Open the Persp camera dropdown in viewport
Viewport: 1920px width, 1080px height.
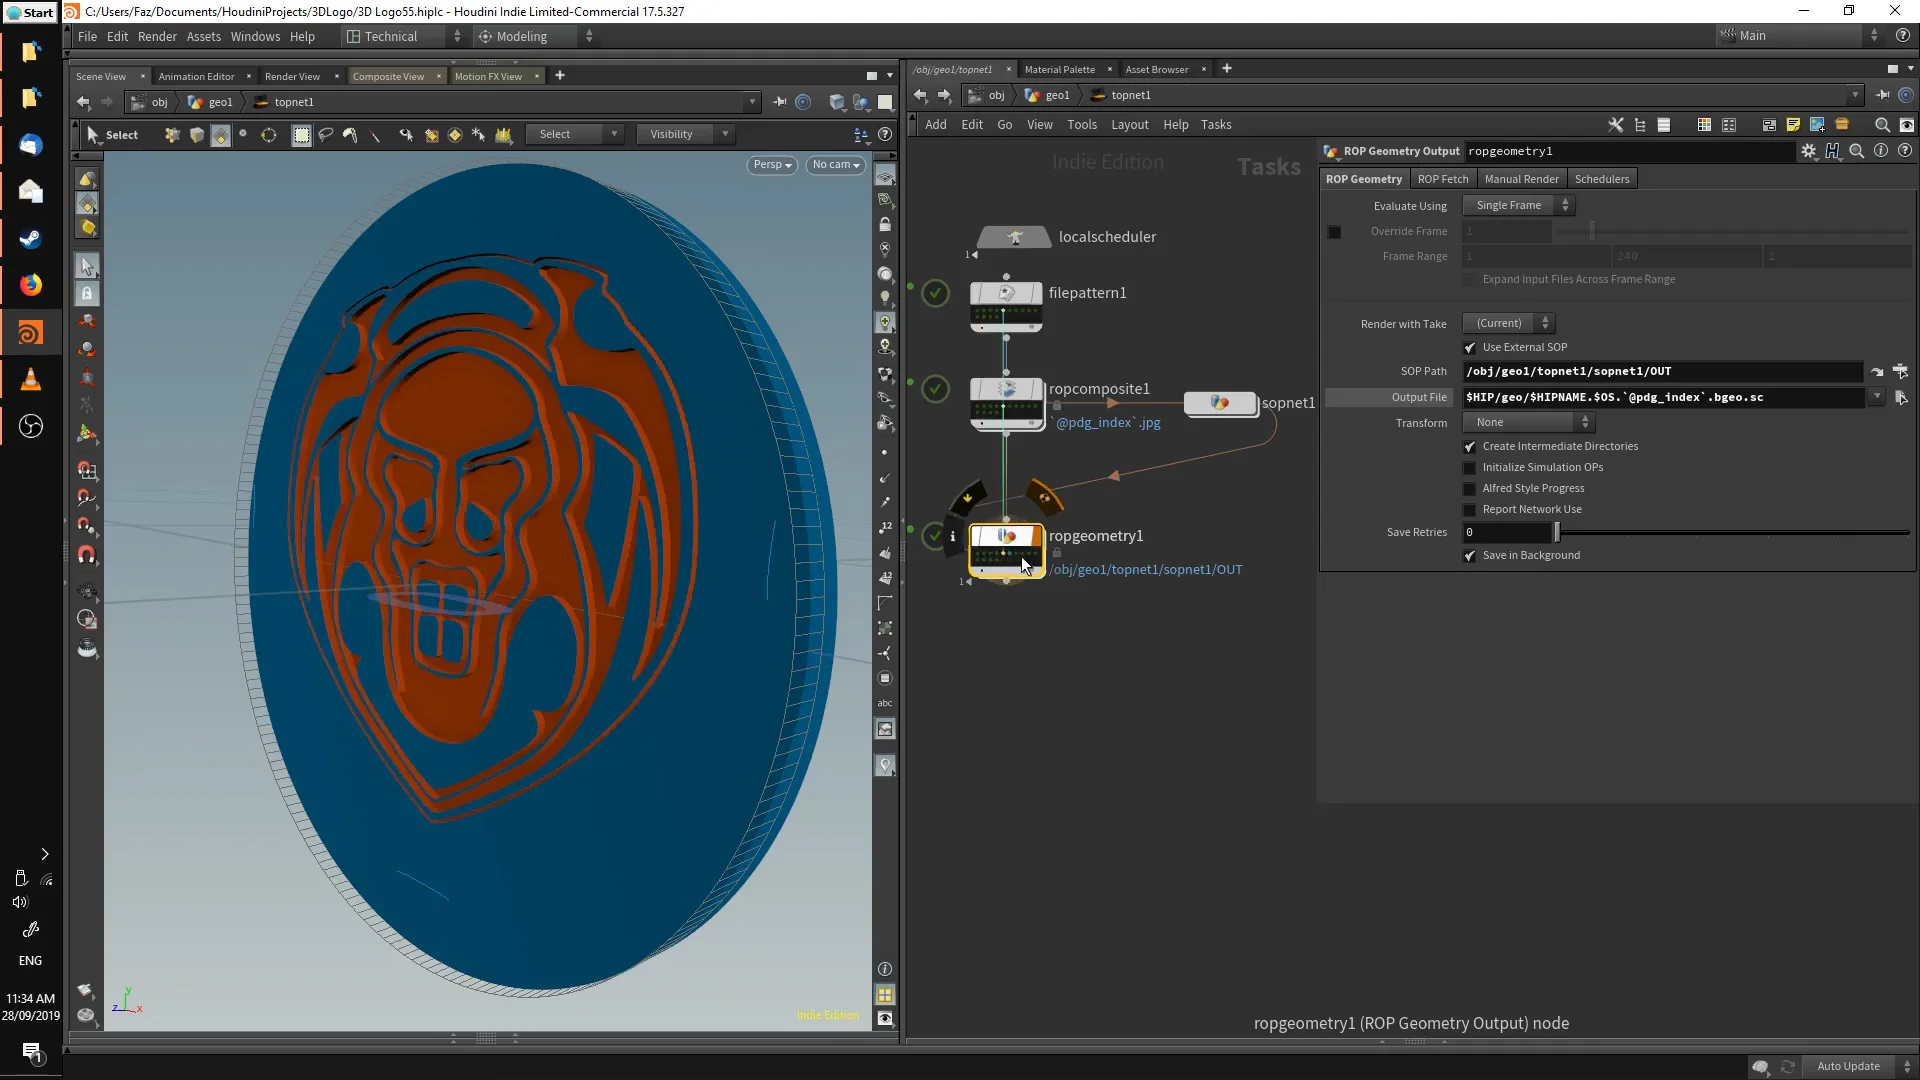771,165
